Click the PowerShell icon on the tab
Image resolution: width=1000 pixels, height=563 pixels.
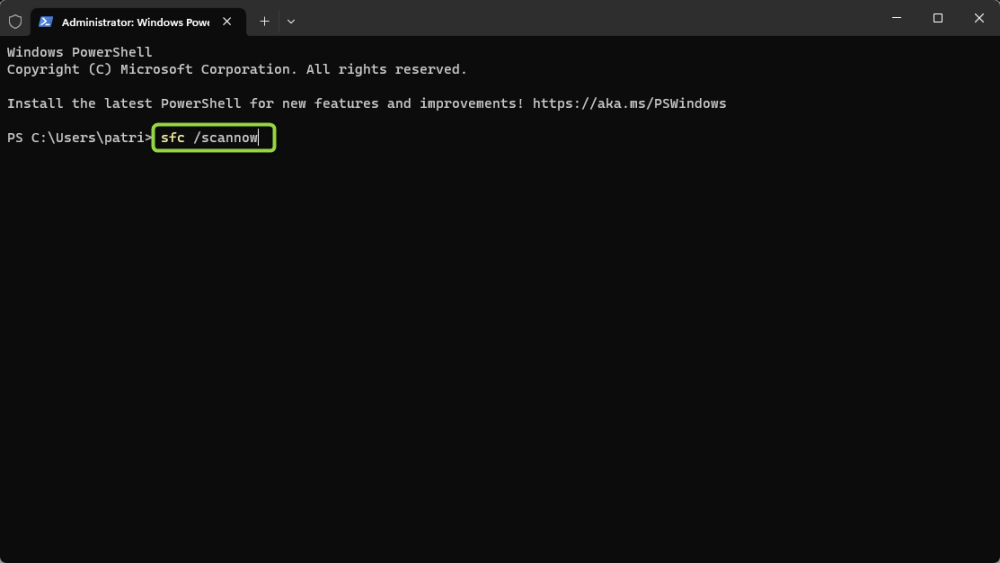46,21
